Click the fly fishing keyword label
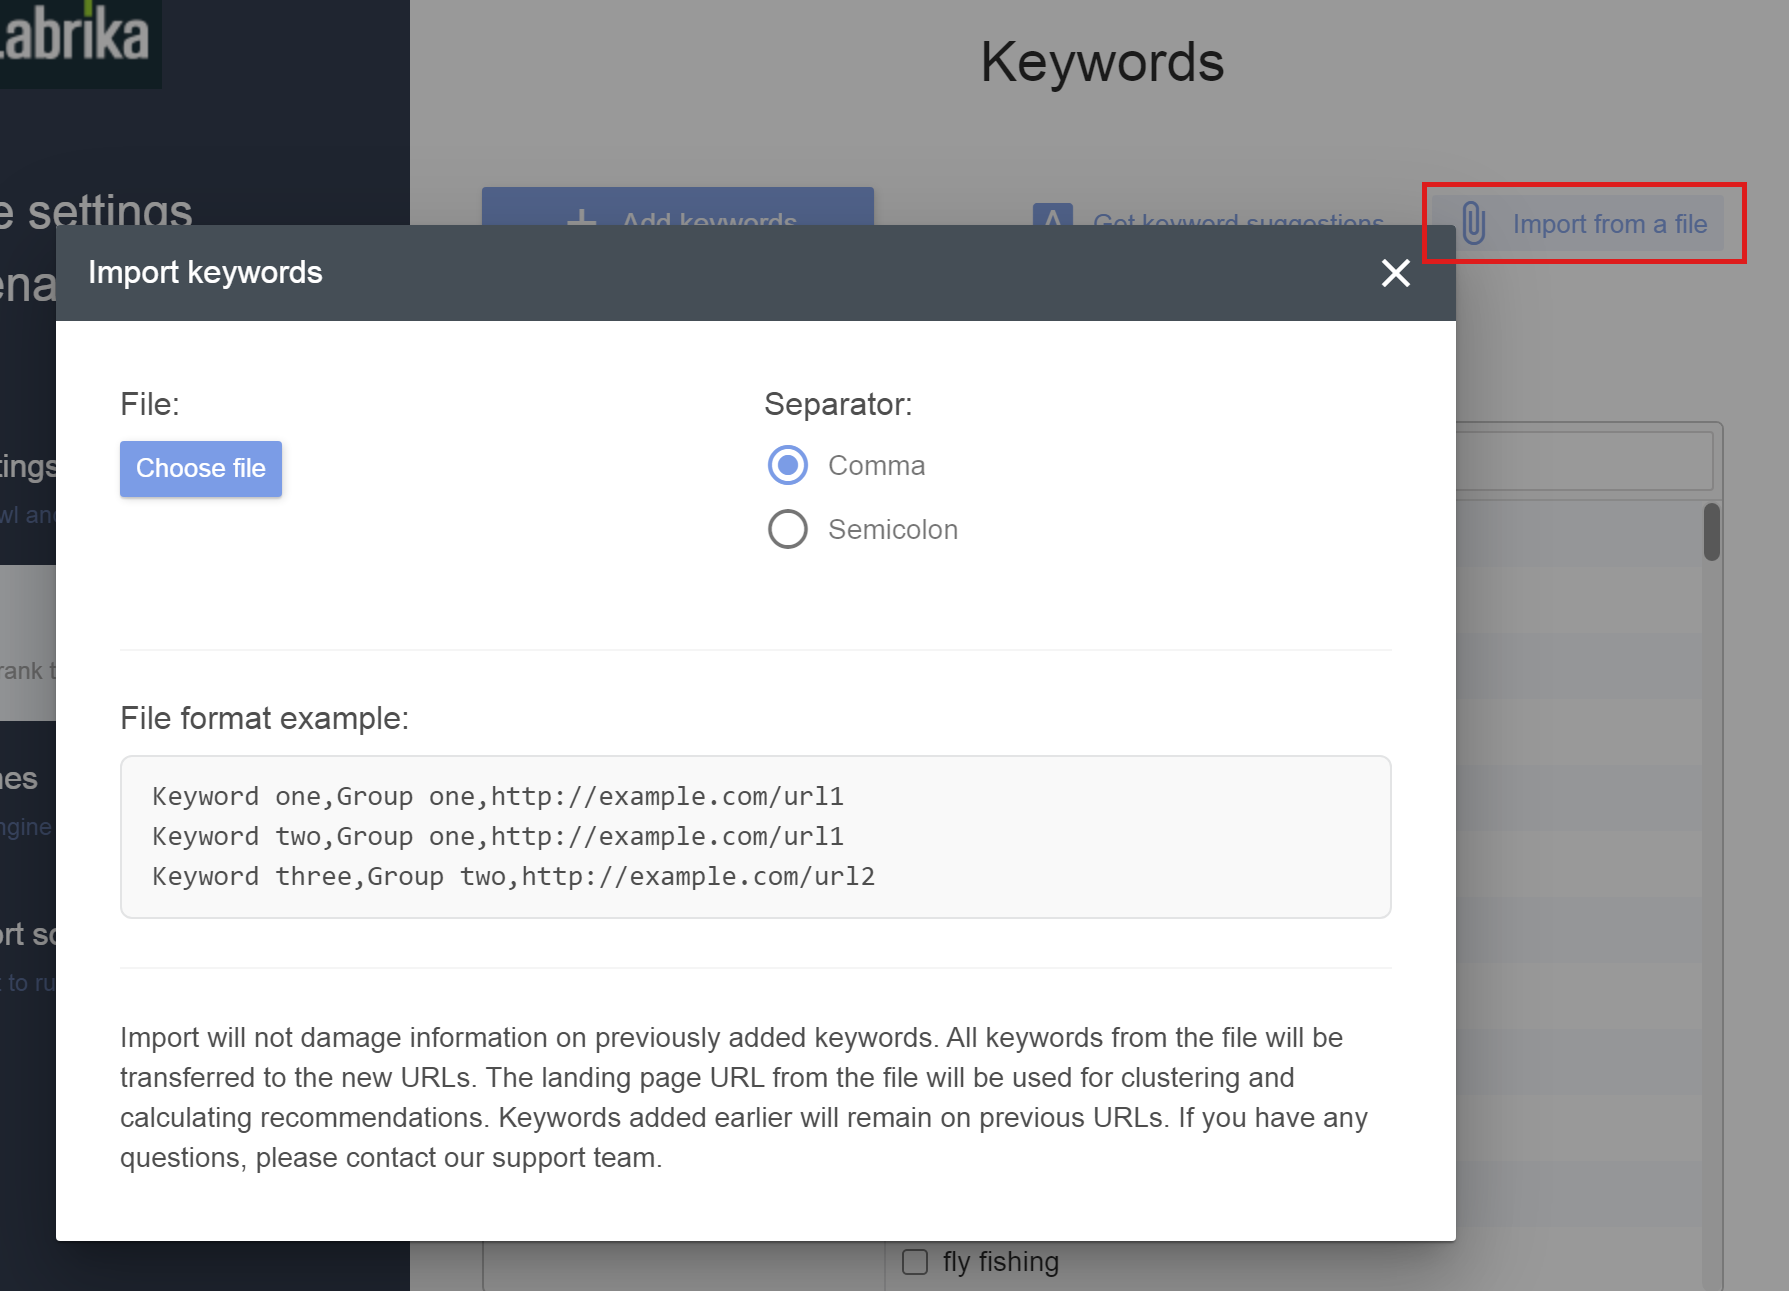1789x1291 pixels. coord(1000,1262)
